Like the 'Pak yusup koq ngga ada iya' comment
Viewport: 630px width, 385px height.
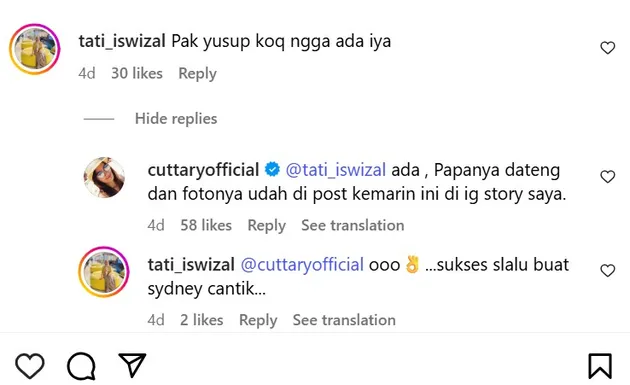pos(608,48)
